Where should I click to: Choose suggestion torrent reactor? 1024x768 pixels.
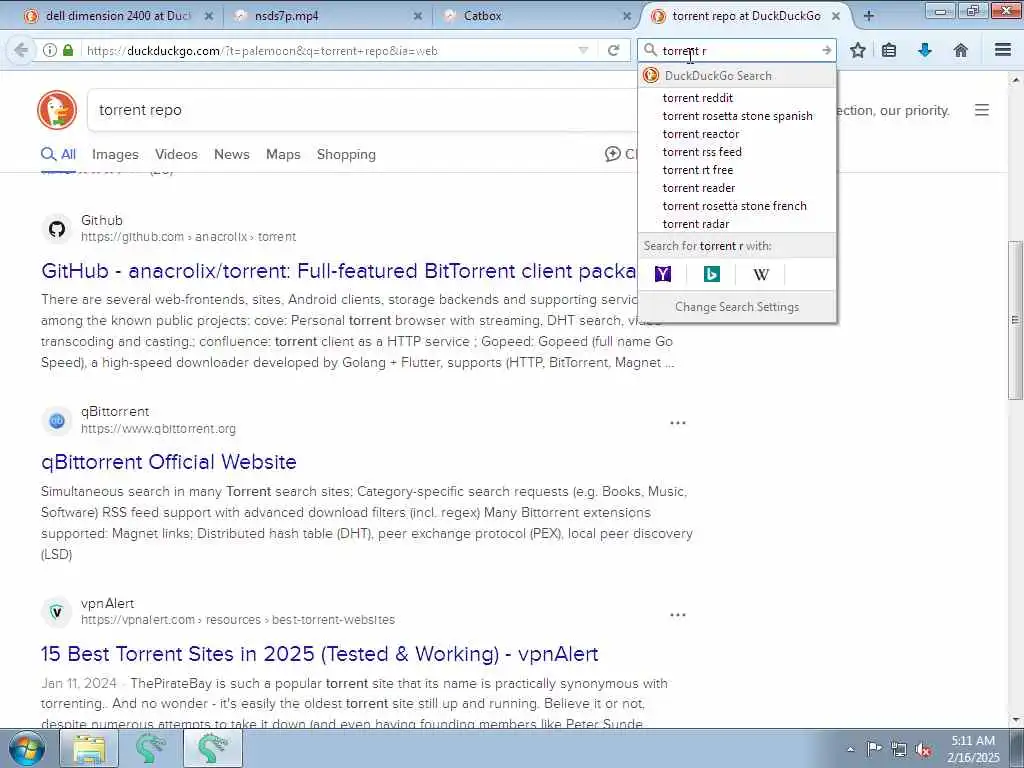pyautogui.click(x=737, y=134)
